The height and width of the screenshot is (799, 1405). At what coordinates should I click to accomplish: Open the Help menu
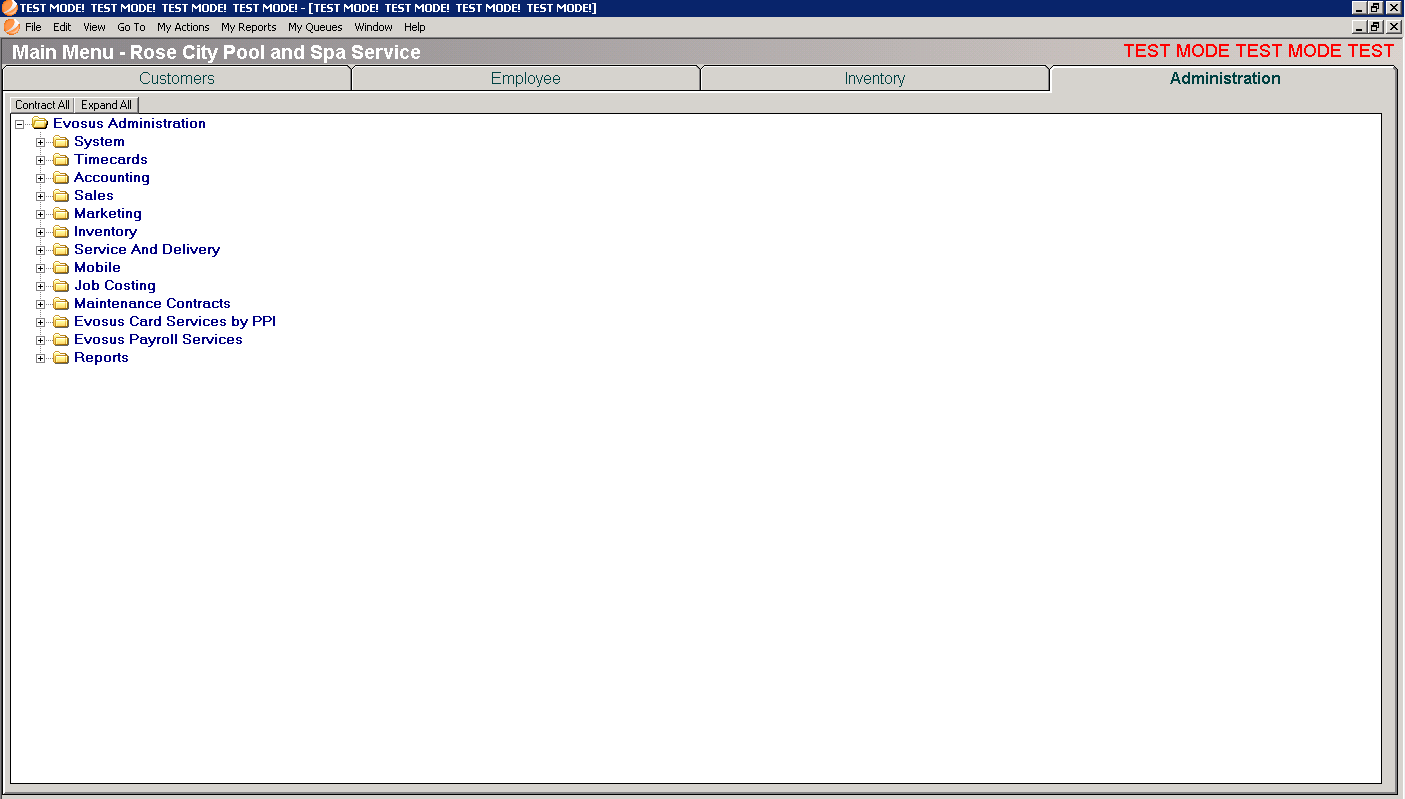coord(415,27)
